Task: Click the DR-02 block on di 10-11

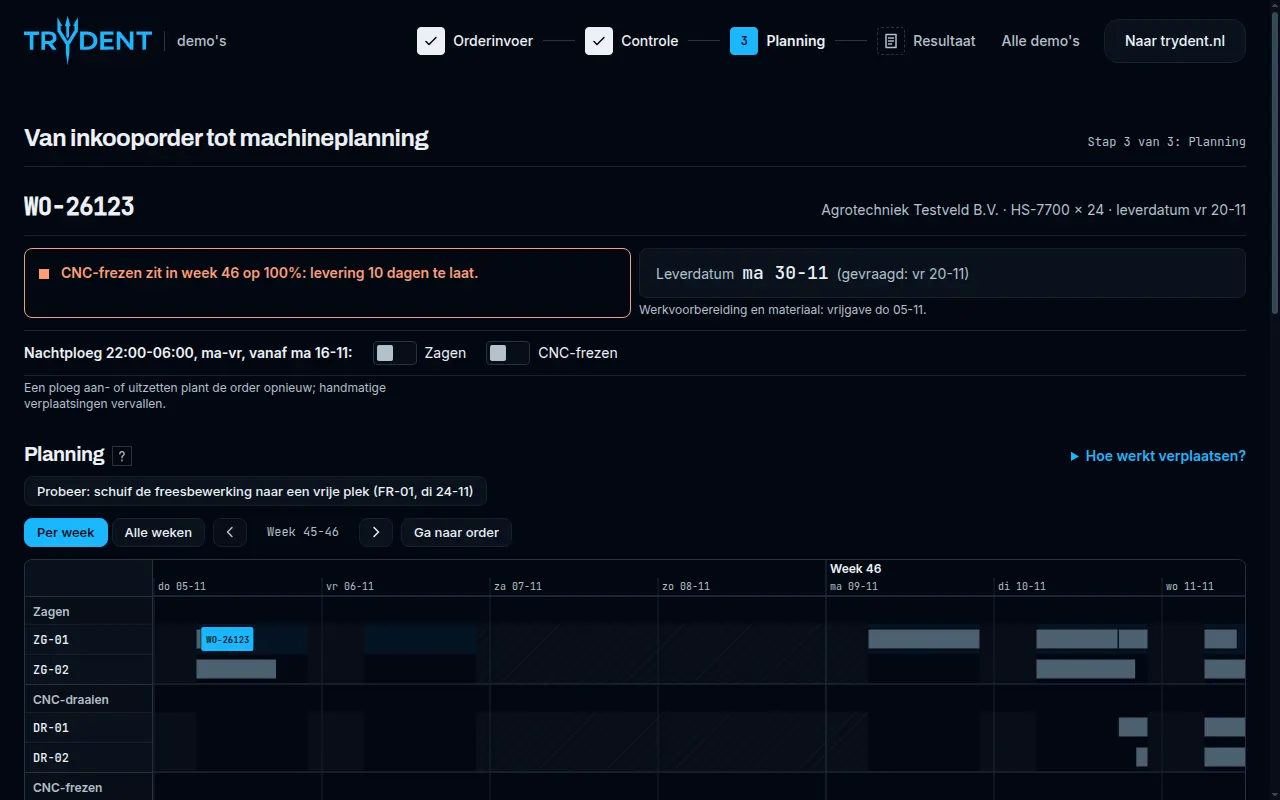Action: point(1142,757)
